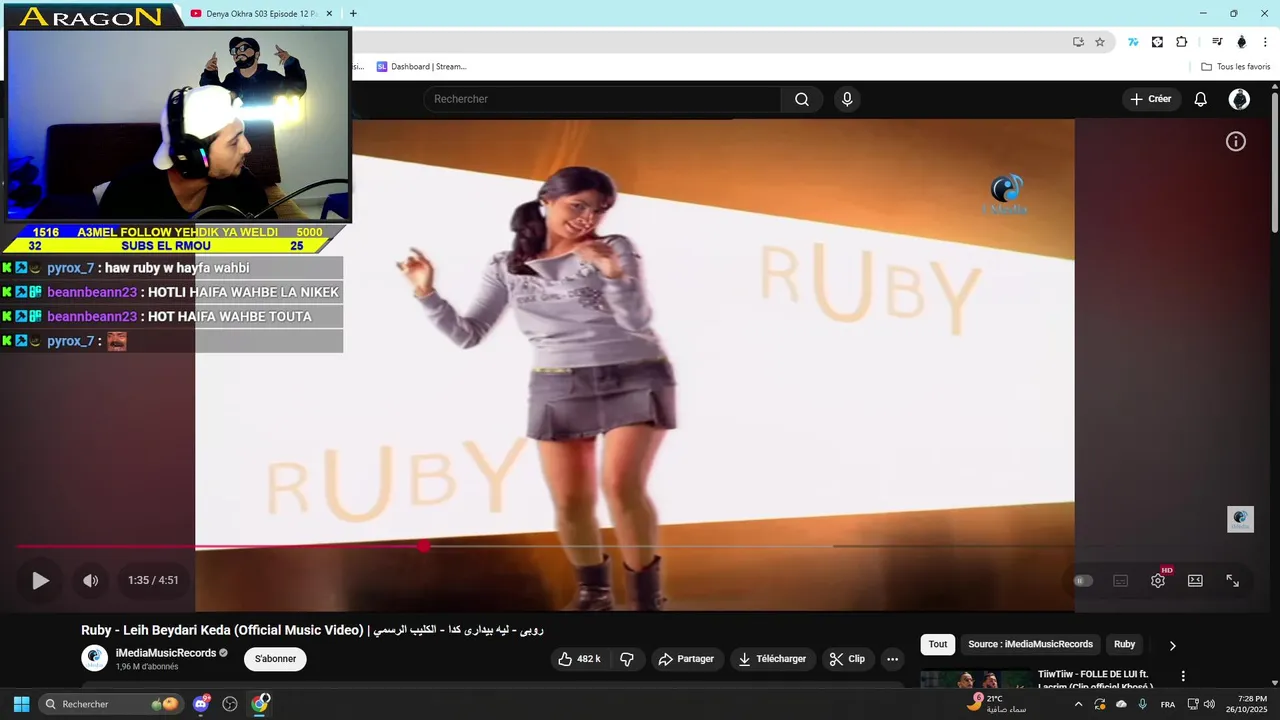Open the black-and-white square extension icon
The image size is (1280, 720).
click(1157, 42)
